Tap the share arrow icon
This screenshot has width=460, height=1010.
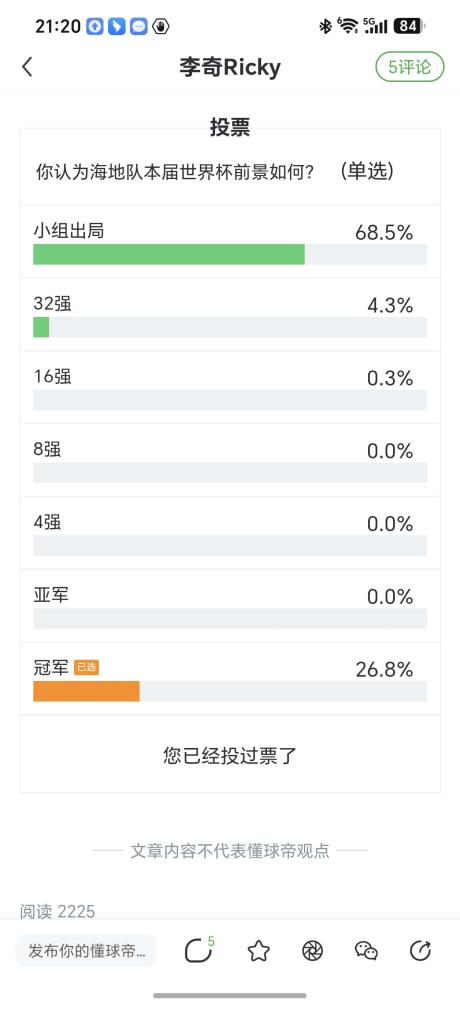point(420,951)
